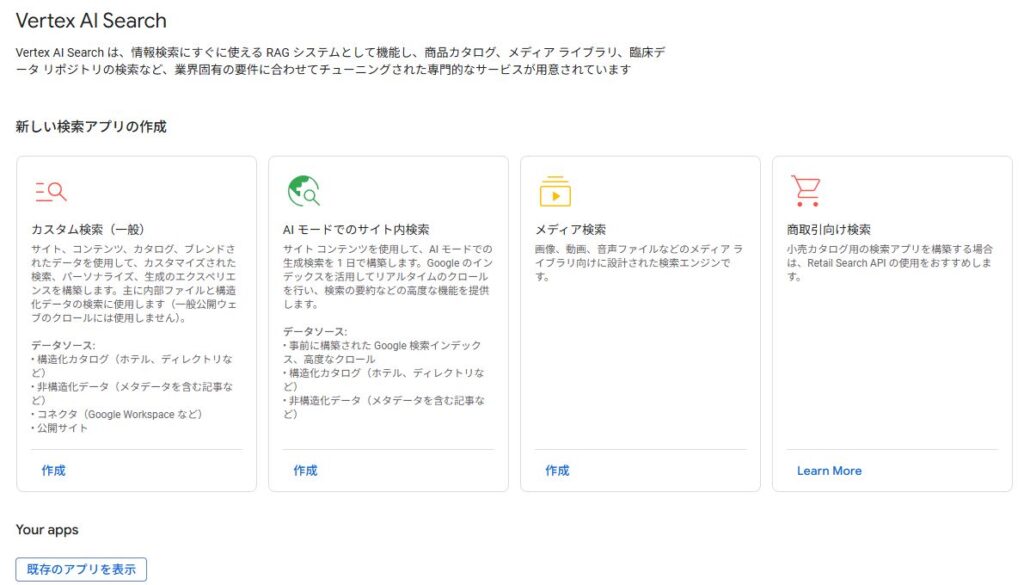Image resolution: width=1024 pixels, height=585 pixels.
Task: Select the メディア検索 card title
Action: [572, 229]
